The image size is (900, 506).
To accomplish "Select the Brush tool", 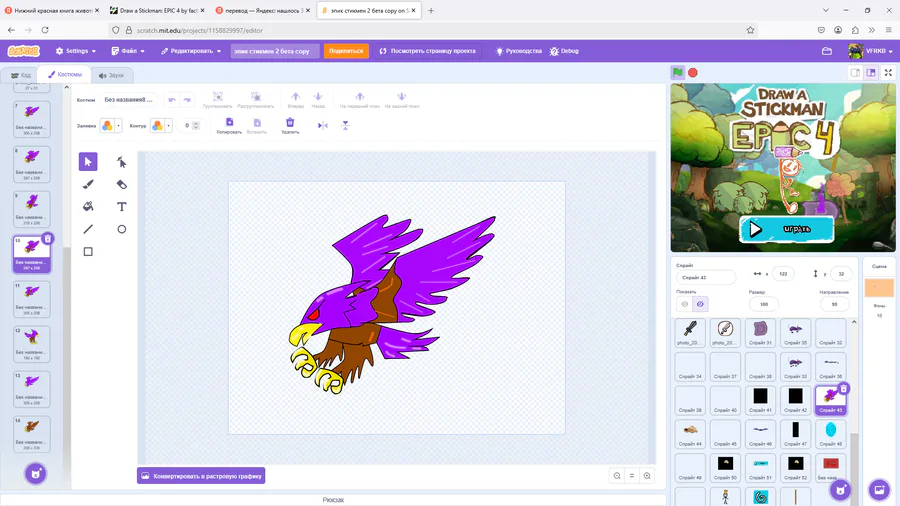I will tap(88, 184).
